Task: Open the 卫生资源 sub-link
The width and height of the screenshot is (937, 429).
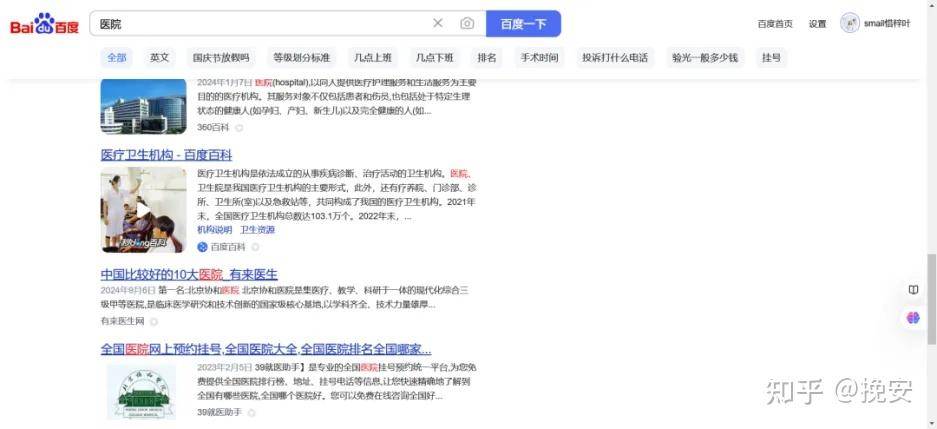Action: (258, 230)
